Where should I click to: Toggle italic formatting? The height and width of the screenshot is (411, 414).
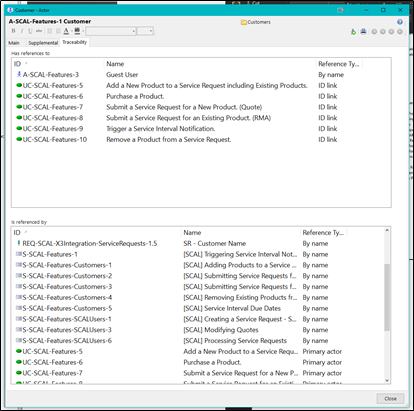coord(22,31)
